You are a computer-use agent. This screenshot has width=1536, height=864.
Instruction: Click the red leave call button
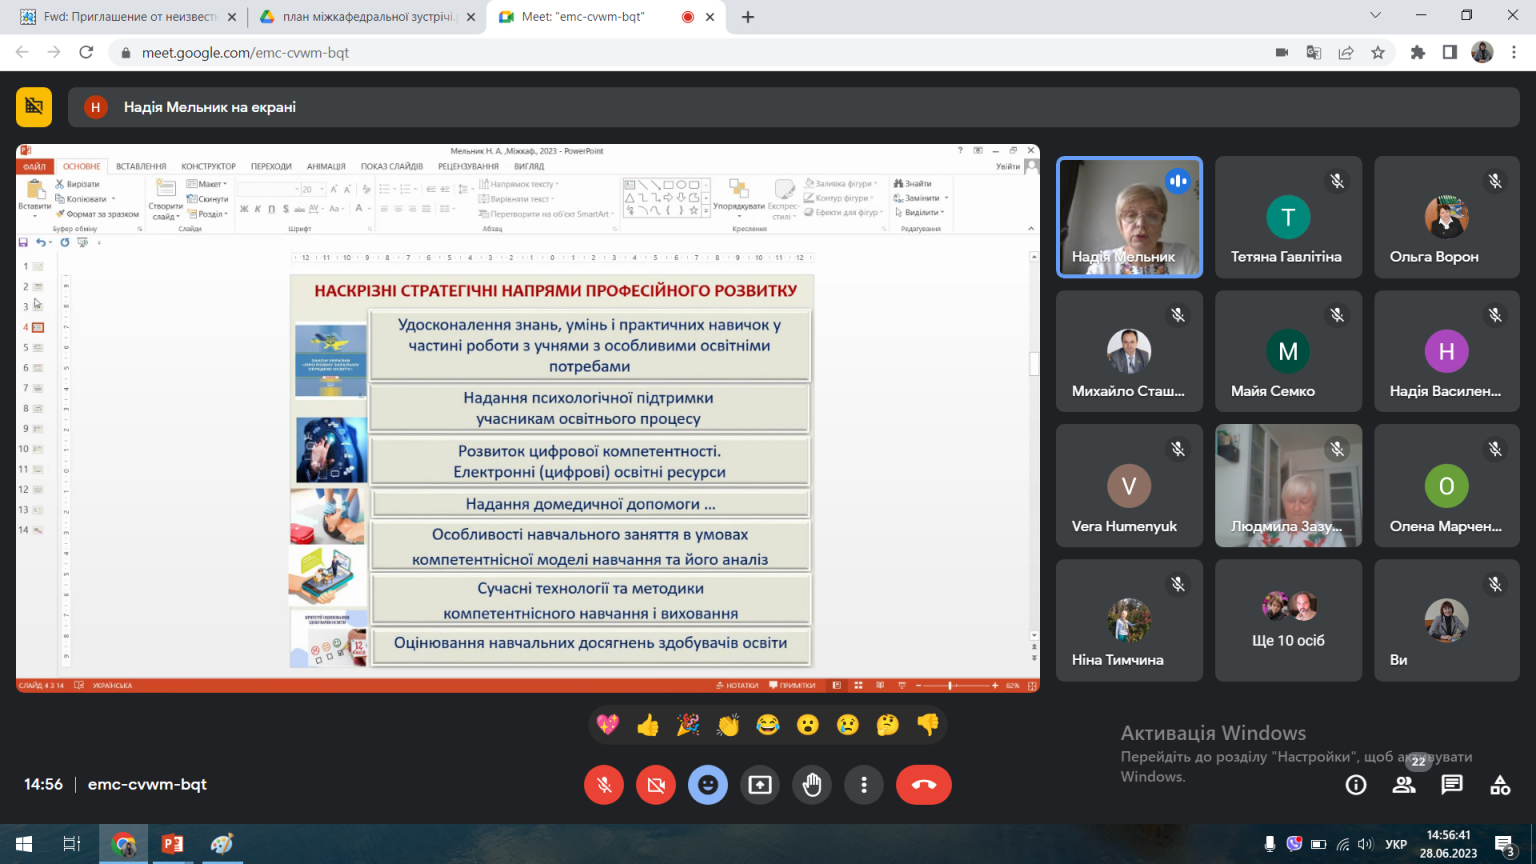[923, 785]
